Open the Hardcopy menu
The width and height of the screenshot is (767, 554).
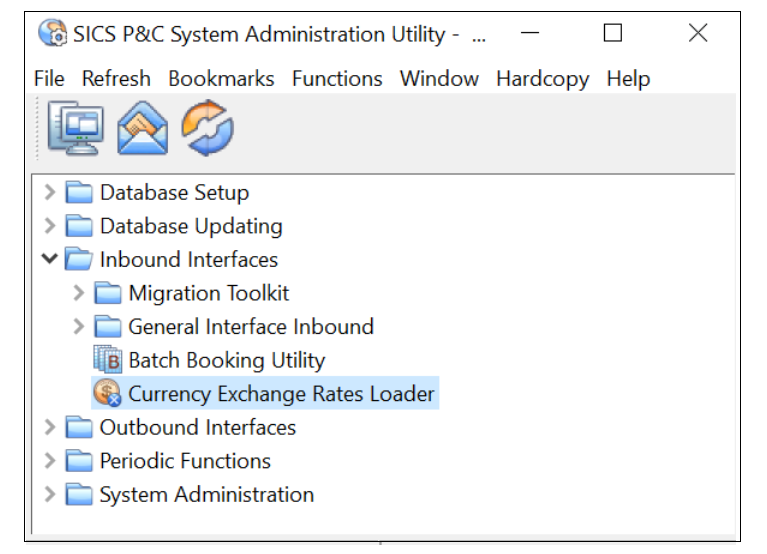tap(542, 78)
